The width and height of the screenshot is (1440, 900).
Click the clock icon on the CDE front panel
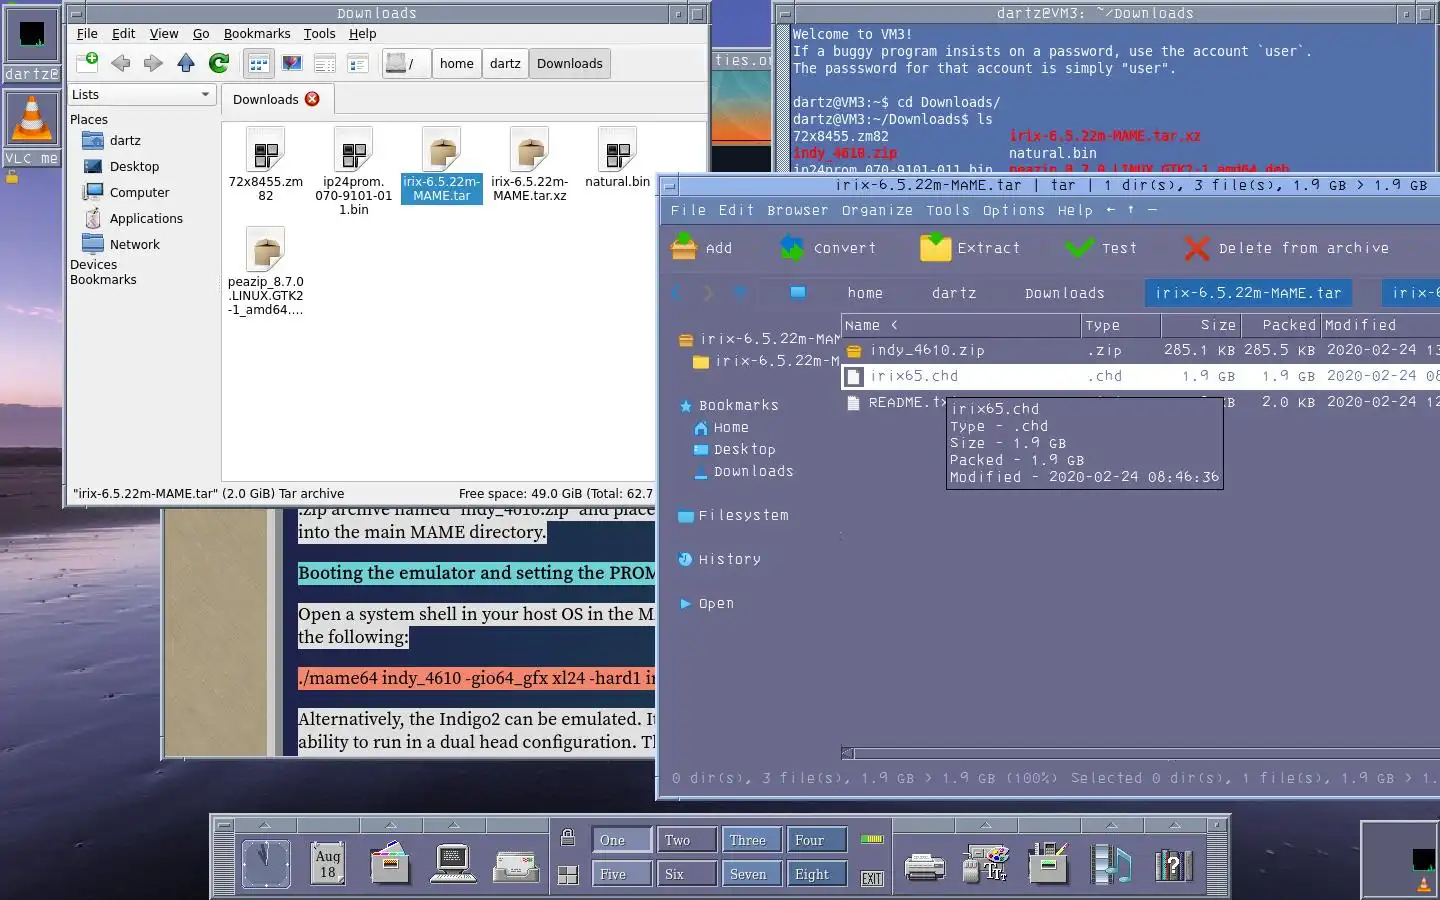[x=266, y=864]
